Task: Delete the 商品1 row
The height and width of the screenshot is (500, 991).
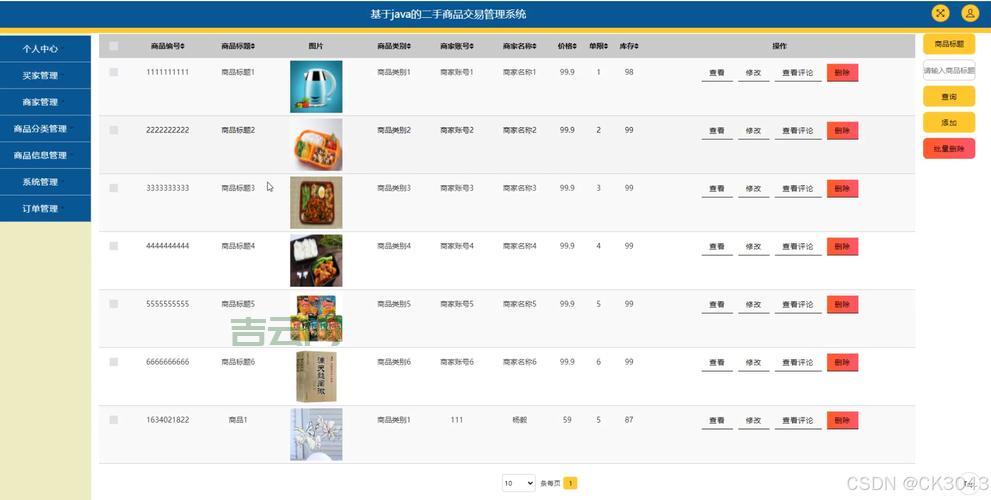Action: 842,420
